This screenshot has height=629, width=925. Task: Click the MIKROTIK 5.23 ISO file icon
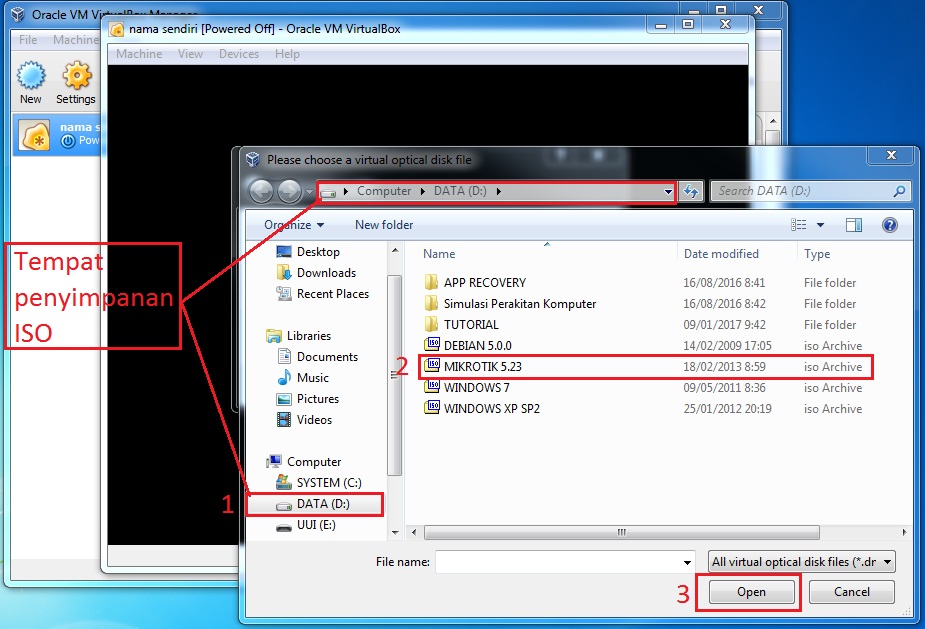coord(432,366)
